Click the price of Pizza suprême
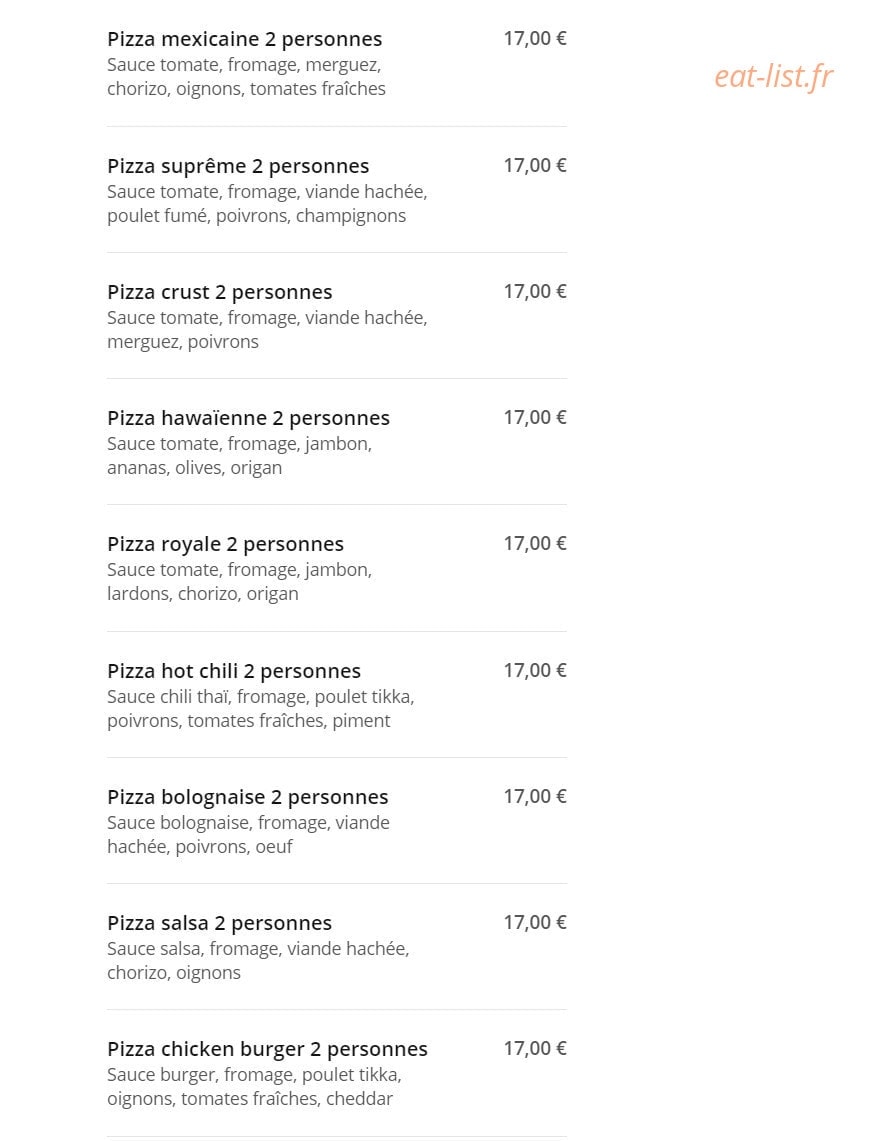The image size is (879, 1141). pyautogui.click(x=535, y=166)
